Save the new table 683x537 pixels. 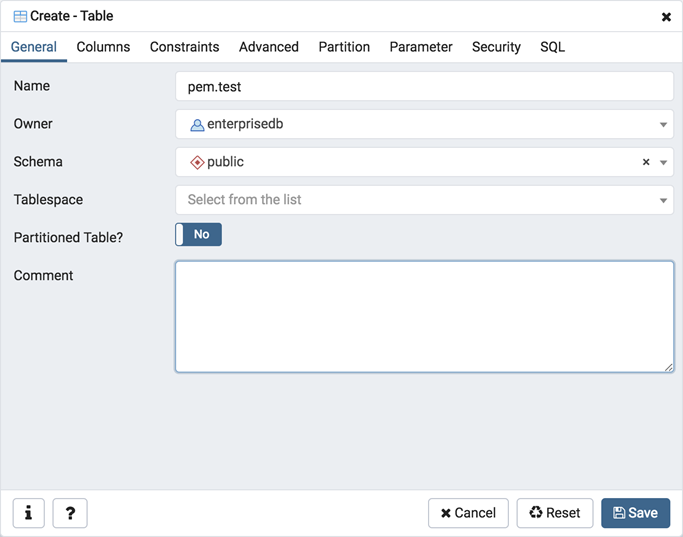(636, 513)
